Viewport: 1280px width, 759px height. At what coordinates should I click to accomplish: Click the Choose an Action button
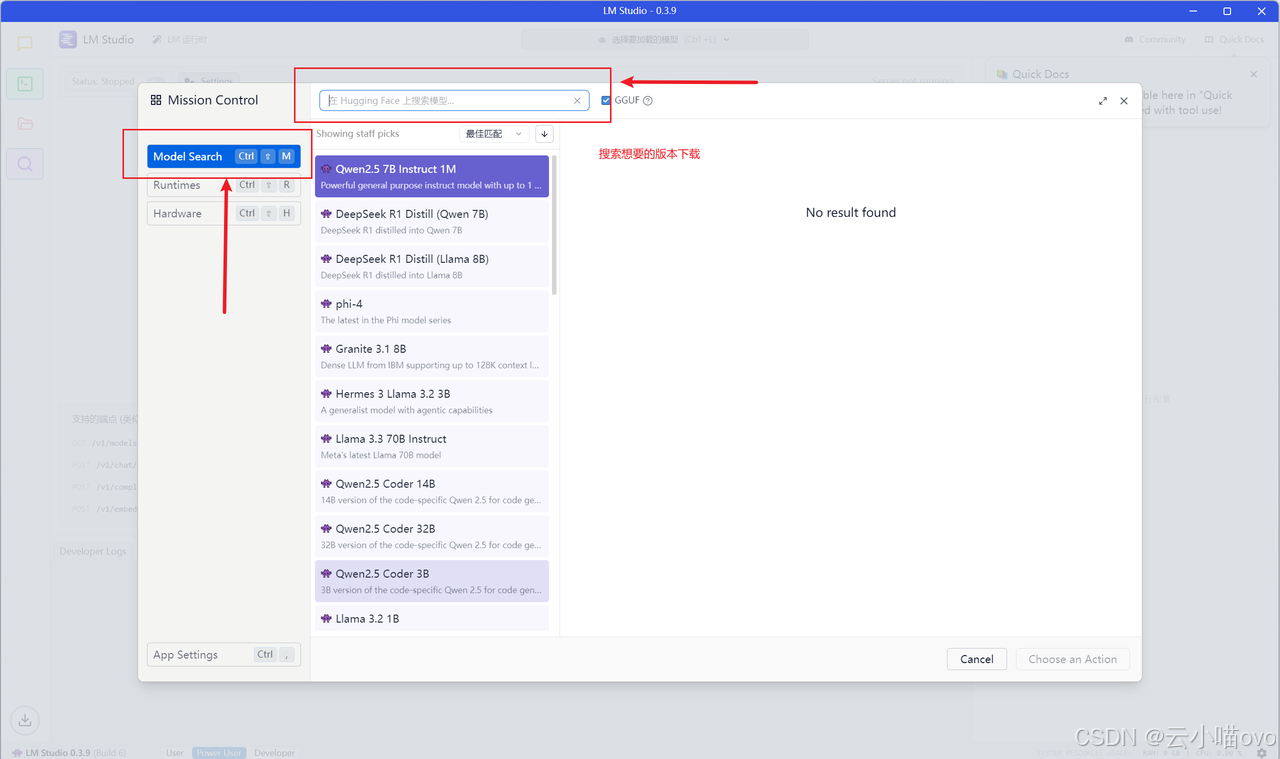coord(1073,659)
